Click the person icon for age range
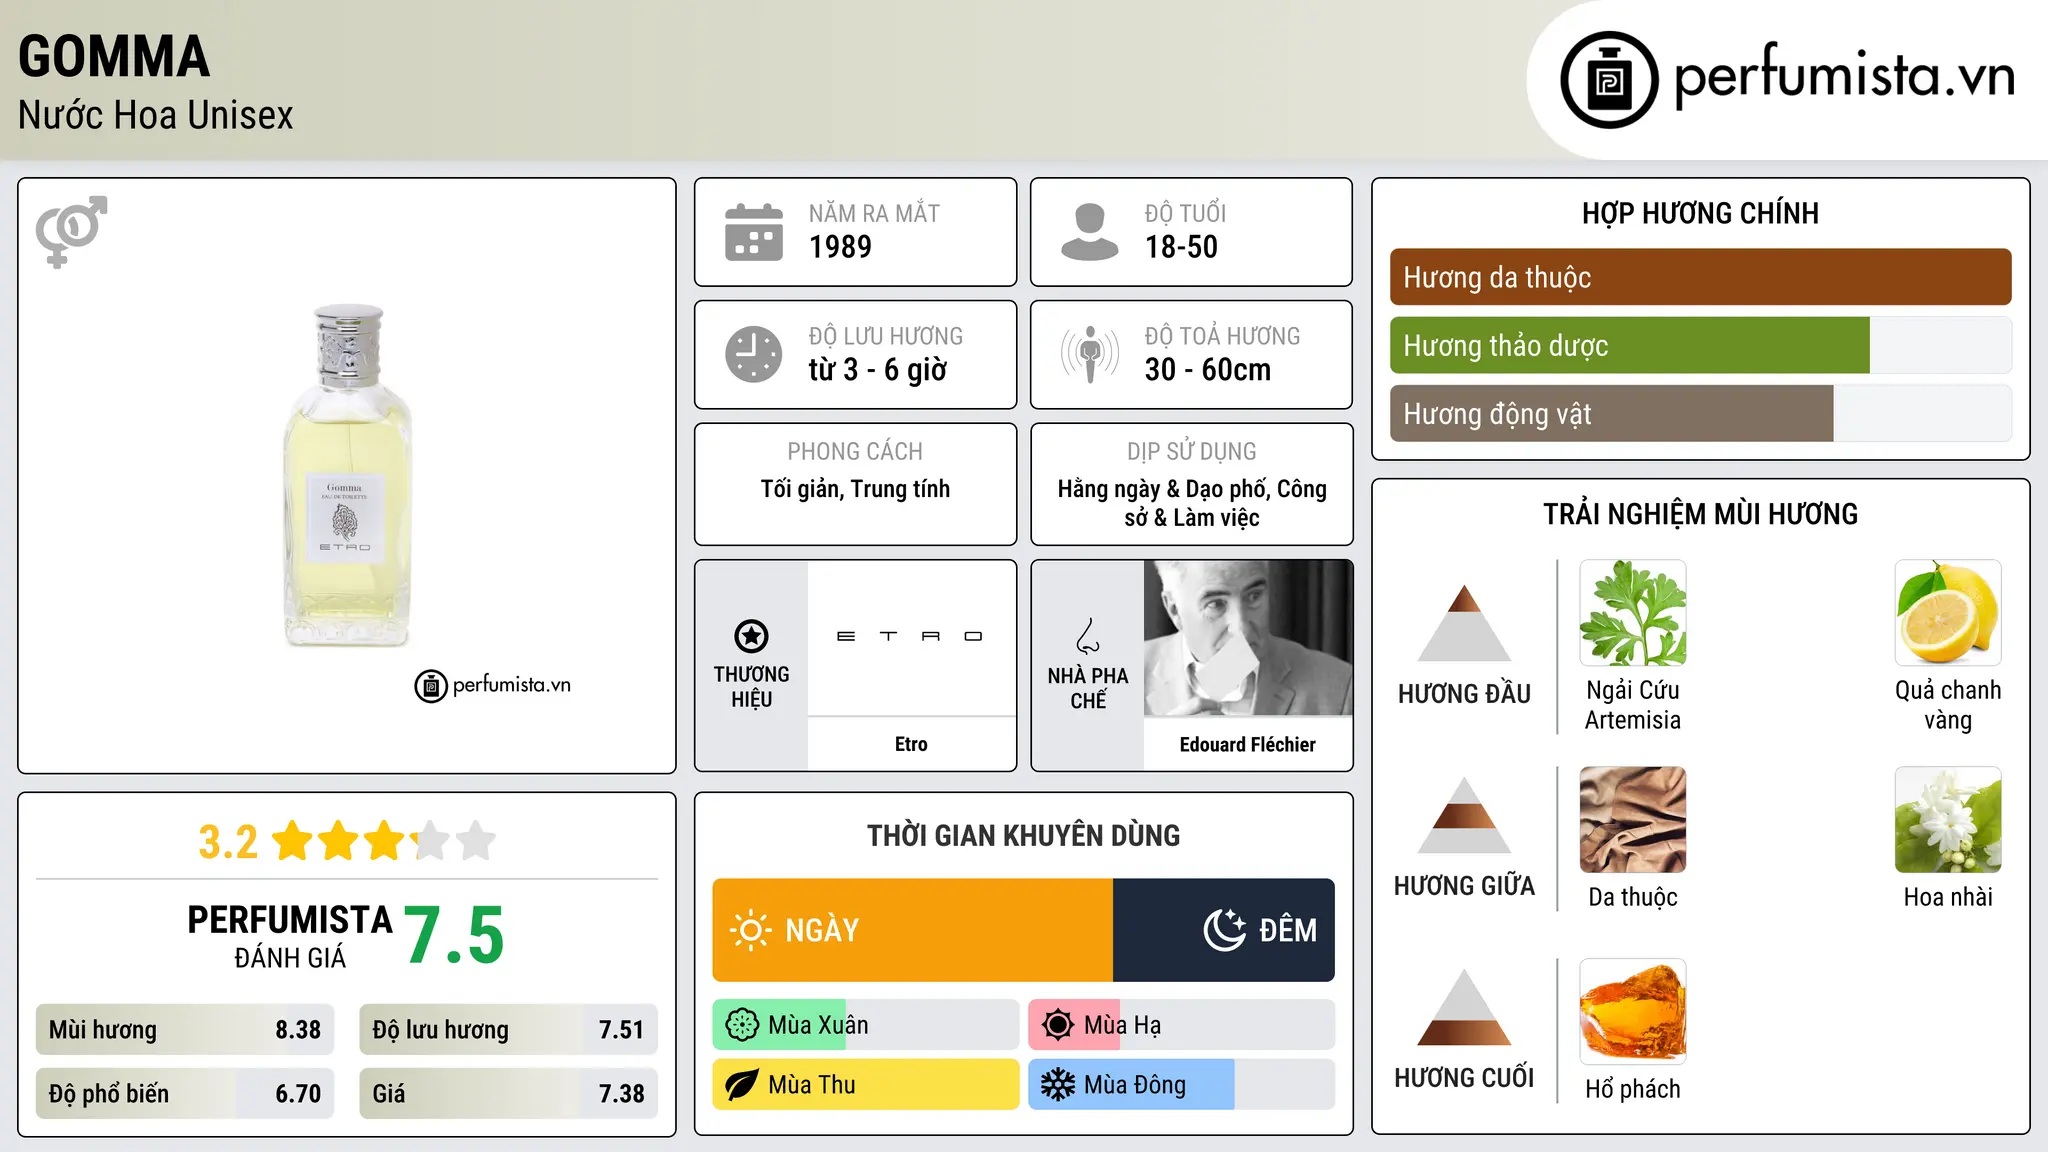 [x=1089, y=232]
